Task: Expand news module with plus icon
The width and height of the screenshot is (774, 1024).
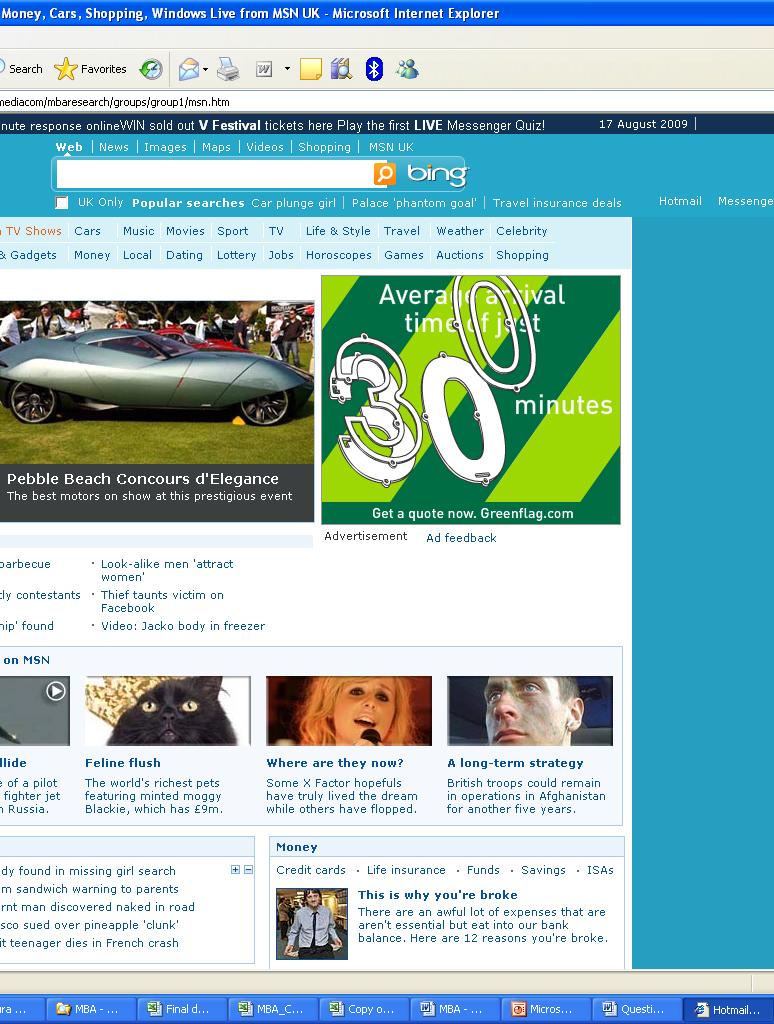Action: (235, 870)
